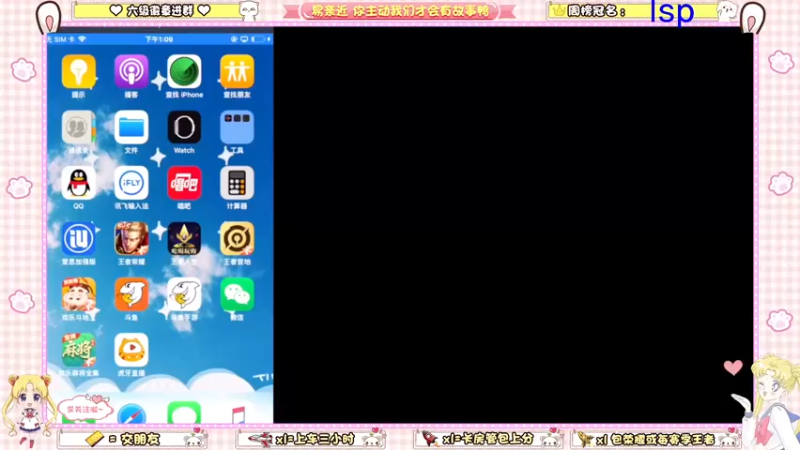
Task: Open Safari in the dock
Action: click(131, 414)
